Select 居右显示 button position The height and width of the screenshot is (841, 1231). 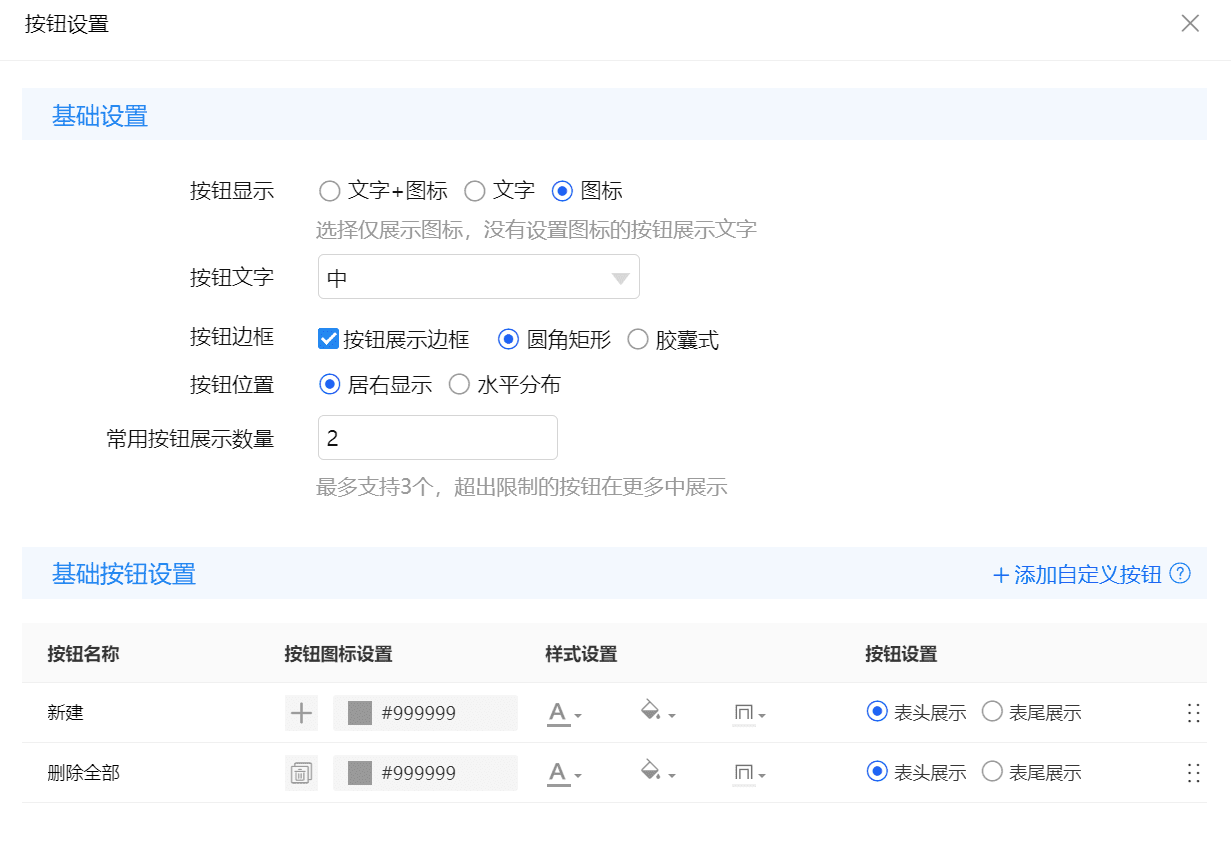click(x=329, y=385)
